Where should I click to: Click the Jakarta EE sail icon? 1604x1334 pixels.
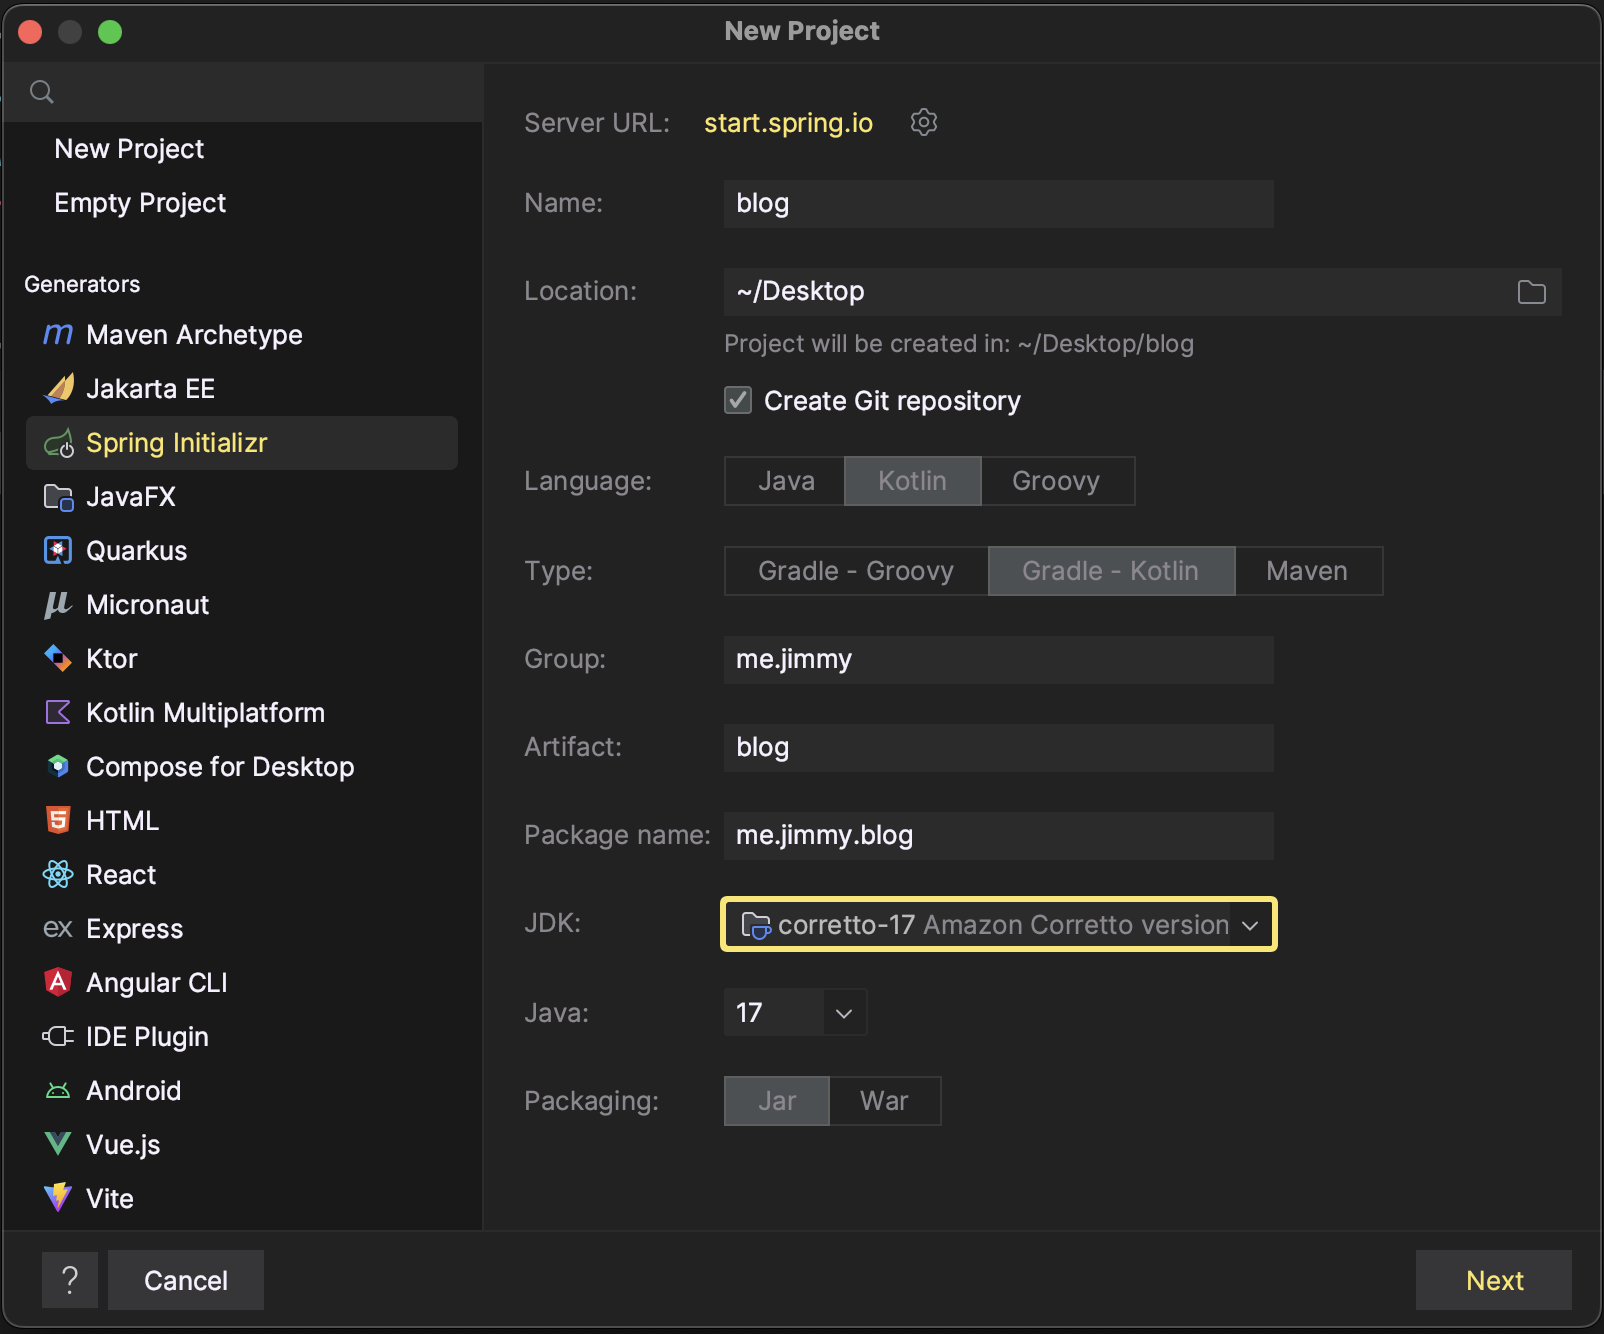pyautogui.click(x=58, y=389)
